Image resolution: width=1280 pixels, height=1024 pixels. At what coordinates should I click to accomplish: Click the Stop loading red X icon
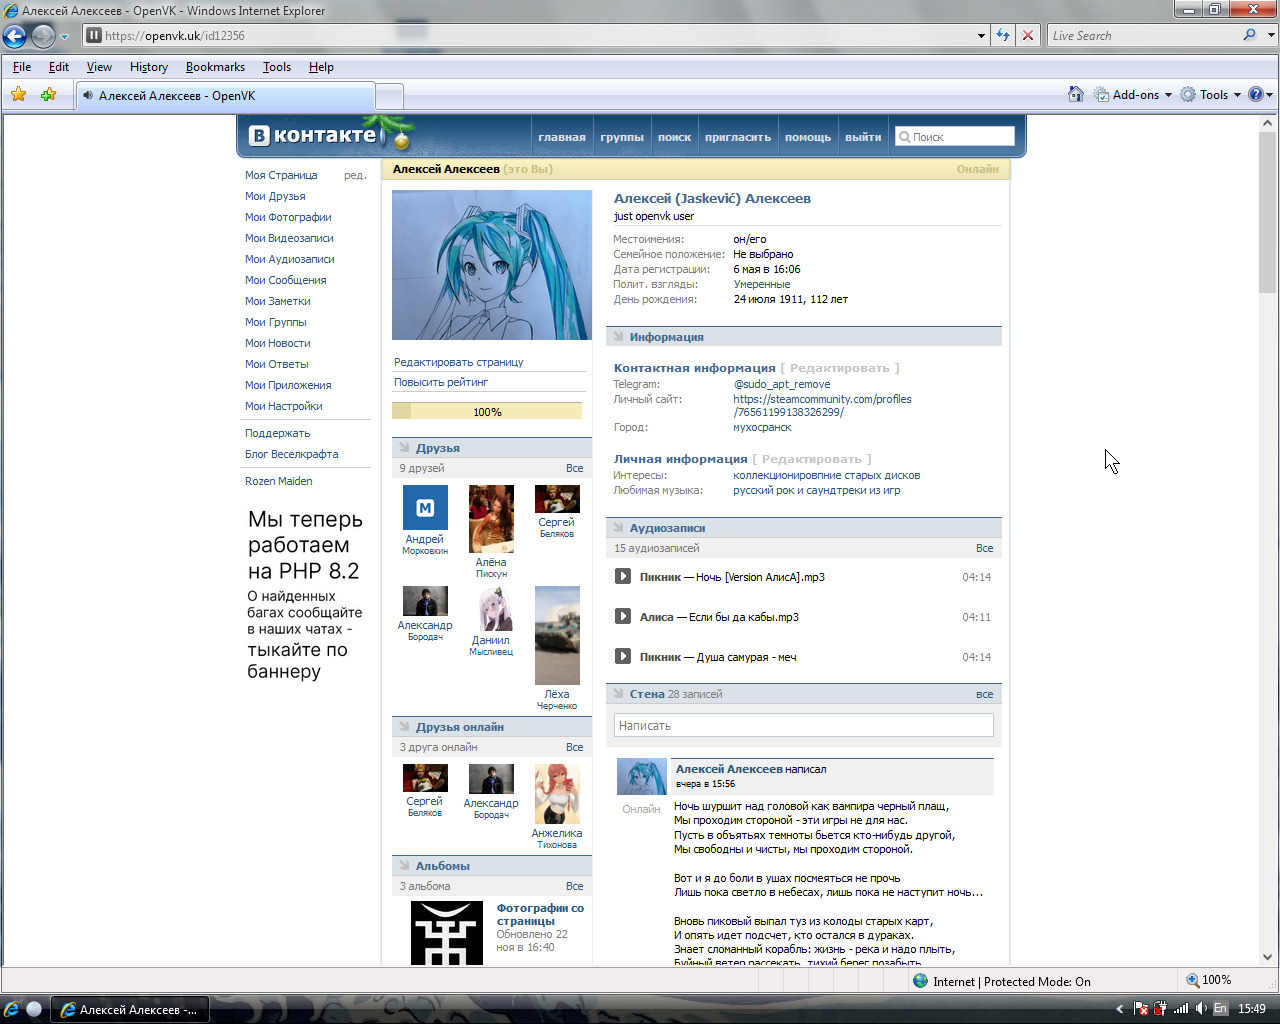(x=1027, y=35)
